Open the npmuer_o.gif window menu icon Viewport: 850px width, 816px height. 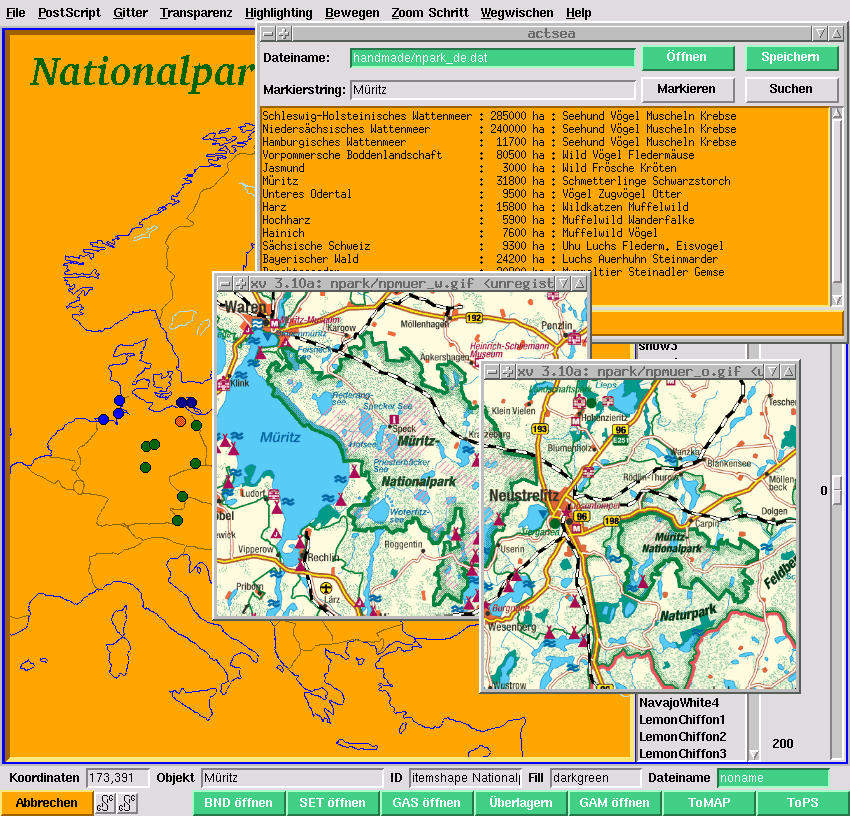pos(491,371)
